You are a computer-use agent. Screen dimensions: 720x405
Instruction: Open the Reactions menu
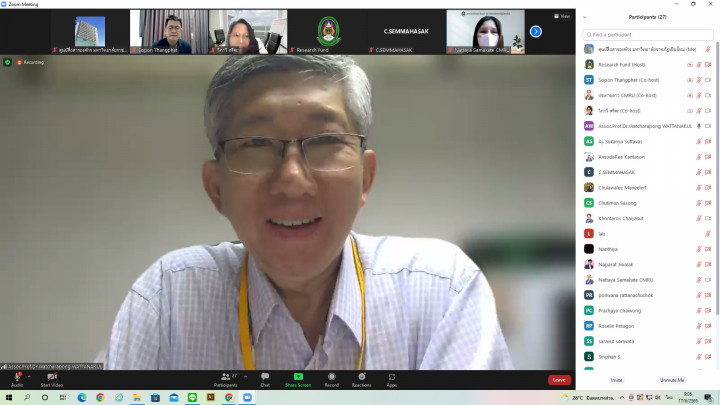(x=361, y=379)
